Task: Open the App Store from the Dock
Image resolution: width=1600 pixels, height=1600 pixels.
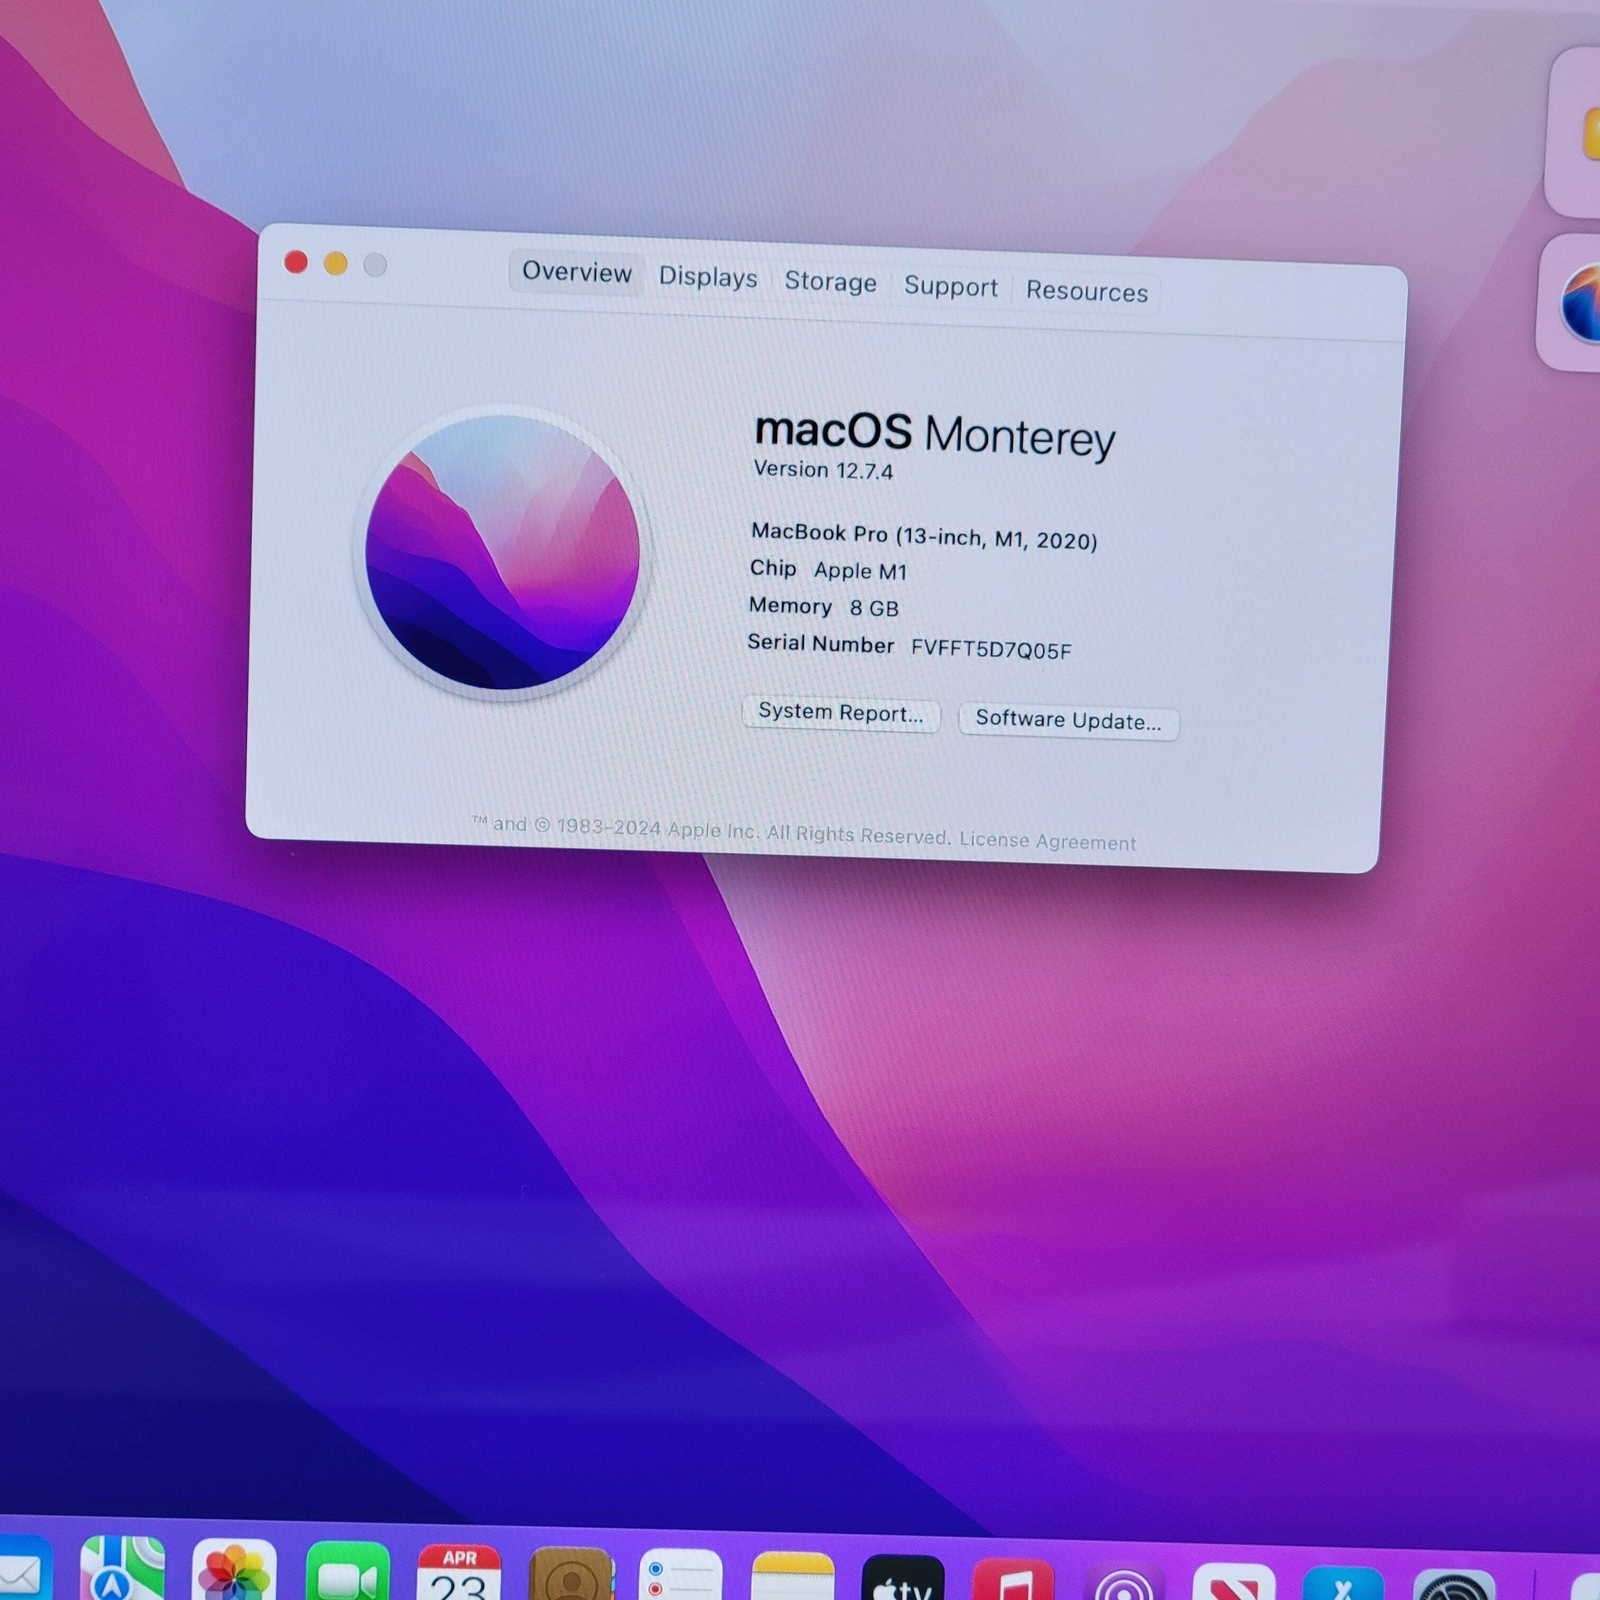Action: [1344, 1583]
